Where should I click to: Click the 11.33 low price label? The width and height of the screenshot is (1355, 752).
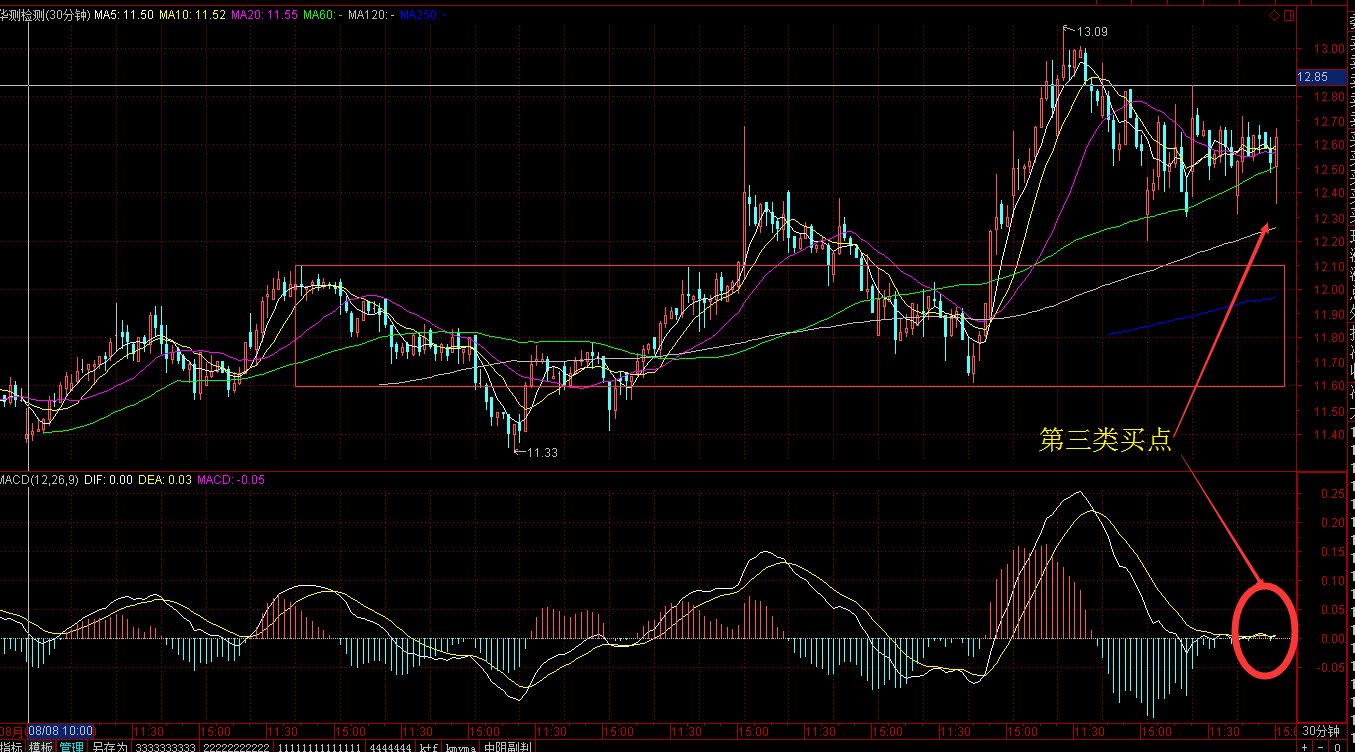tap(541, 453)
